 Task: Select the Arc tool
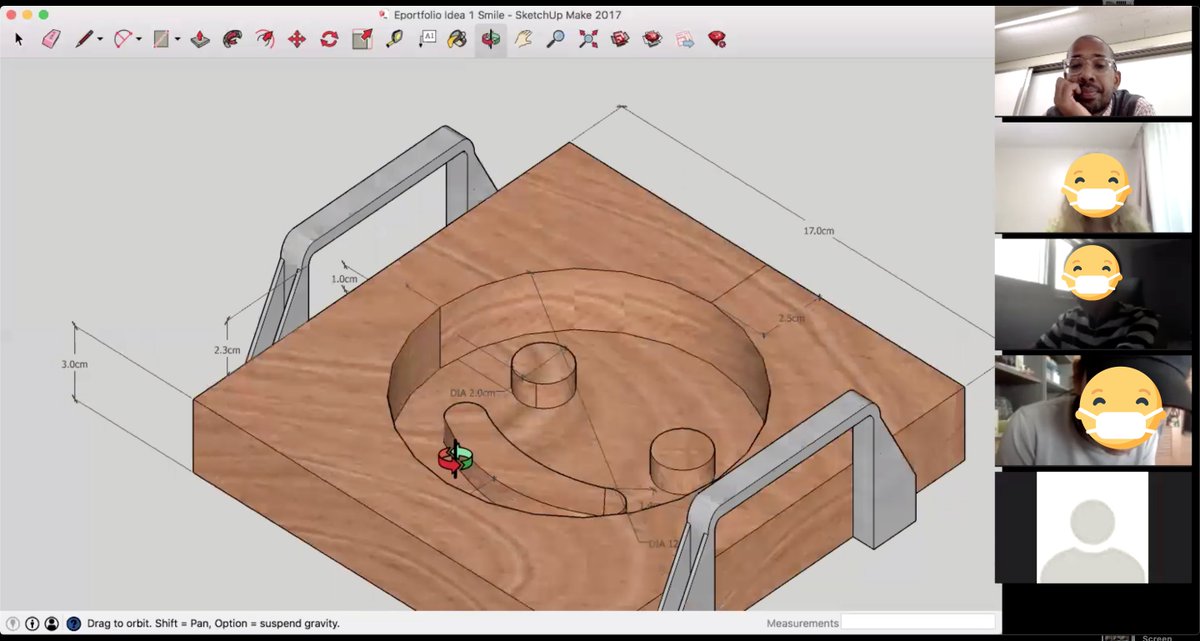[x=123, y=39]
